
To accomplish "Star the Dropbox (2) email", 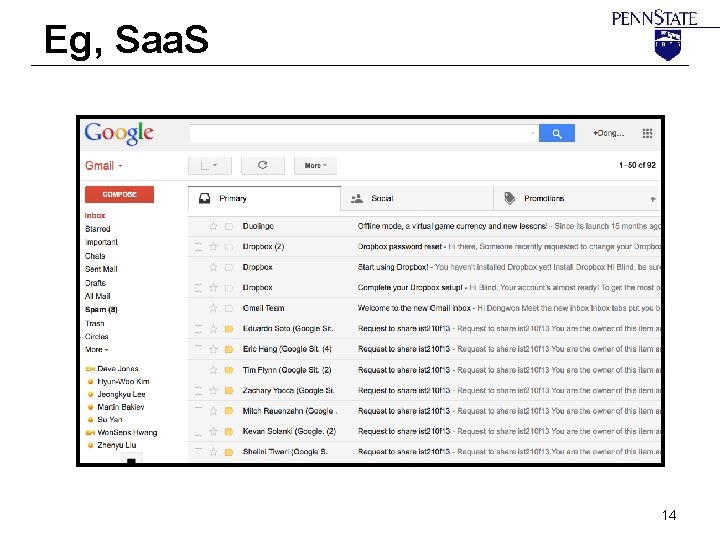I will (213, 247).
